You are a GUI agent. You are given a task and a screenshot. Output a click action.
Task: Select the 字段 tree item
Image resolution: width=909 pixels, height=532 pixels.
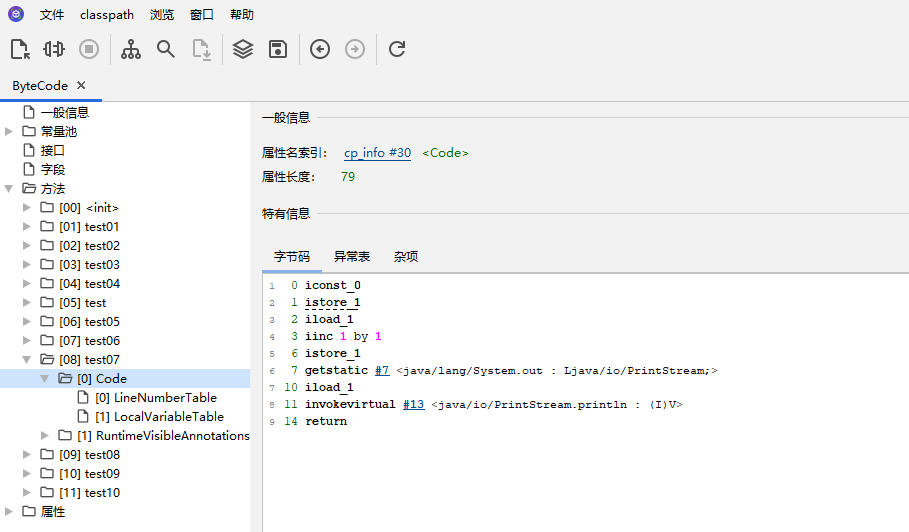53,170
